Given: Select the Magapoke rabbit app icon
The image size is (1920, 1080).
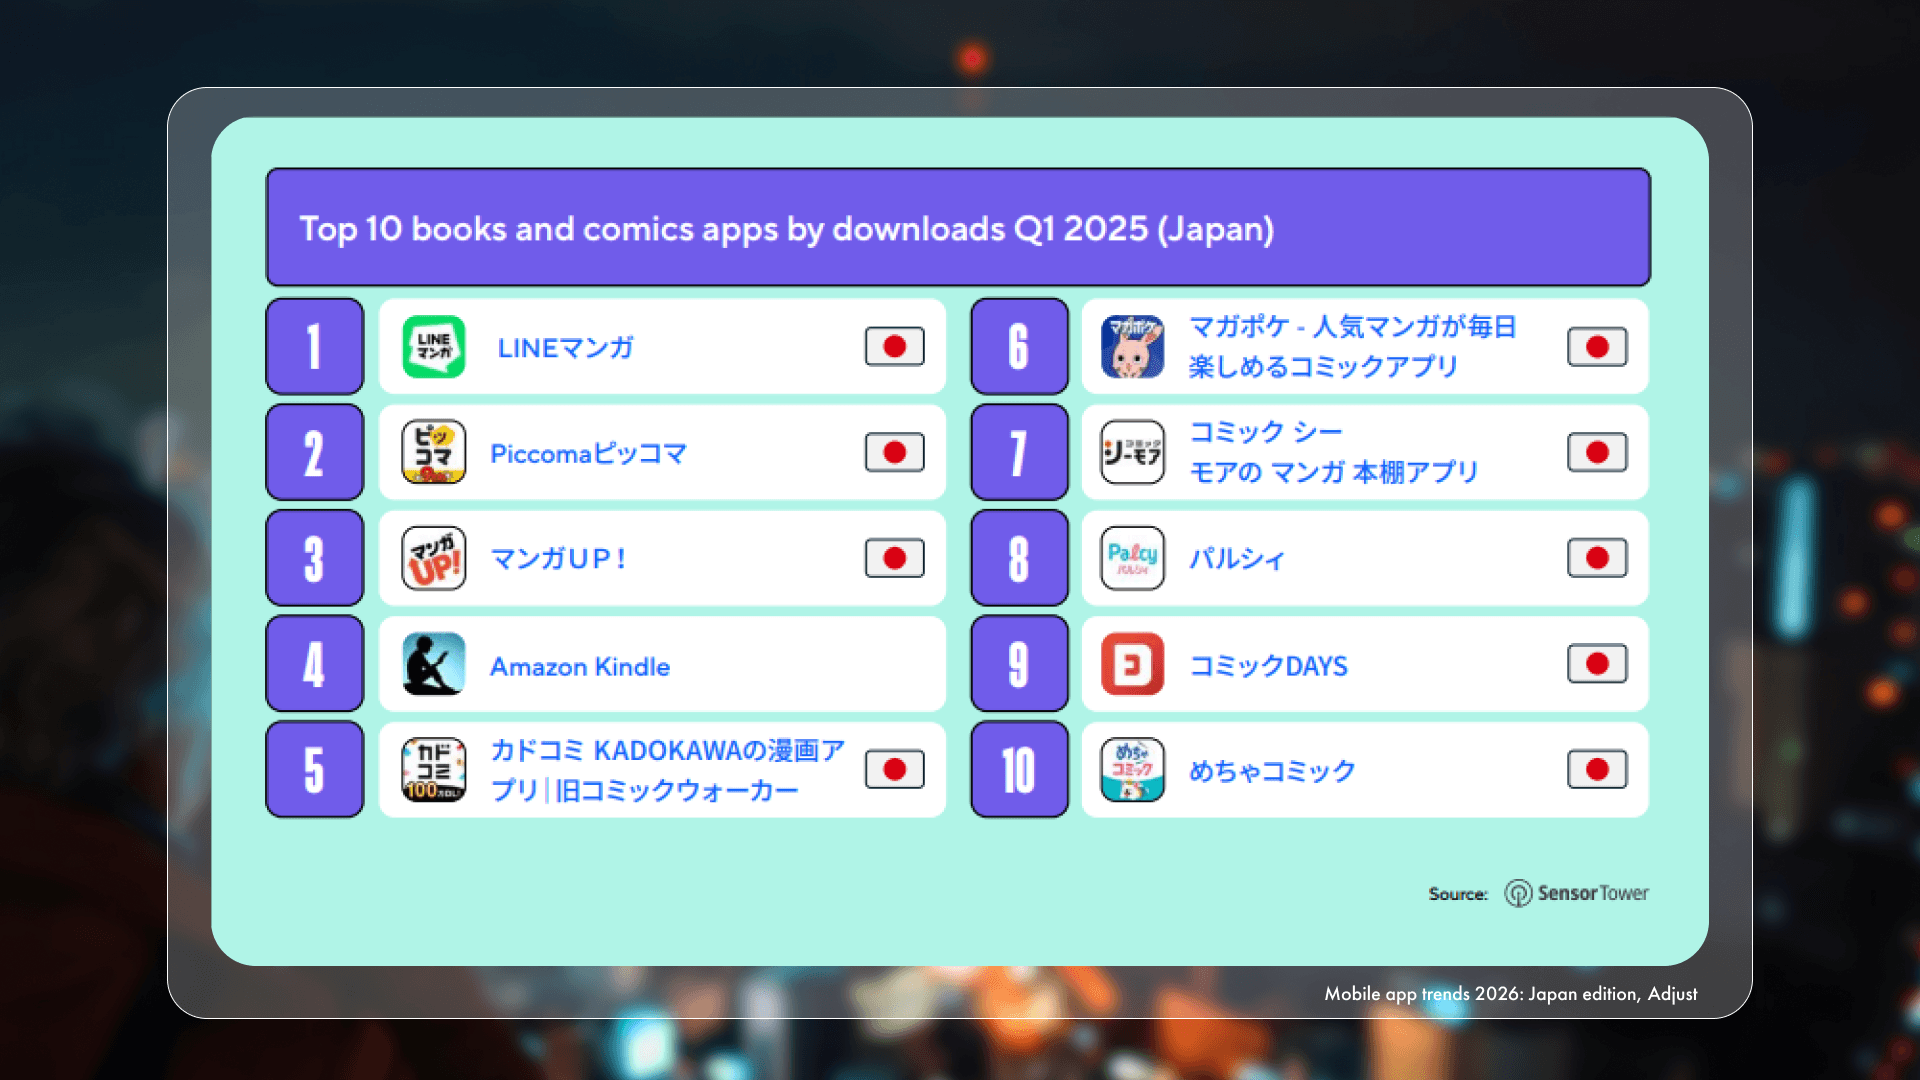Looking at the screenshot, I should (x=1132, y=347).
